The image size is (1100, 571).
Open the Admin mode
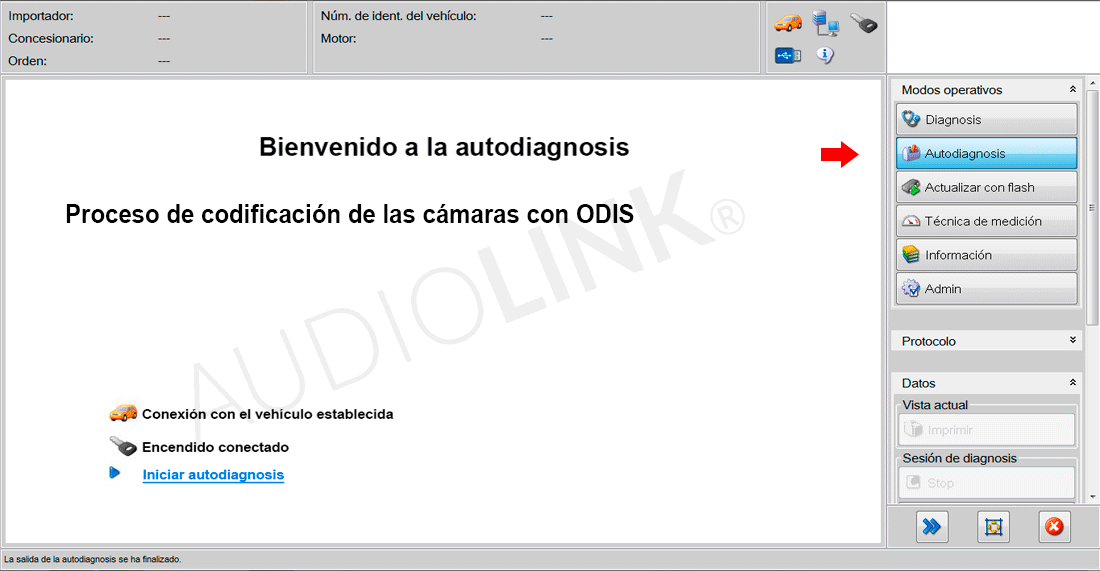click(987, 289)
